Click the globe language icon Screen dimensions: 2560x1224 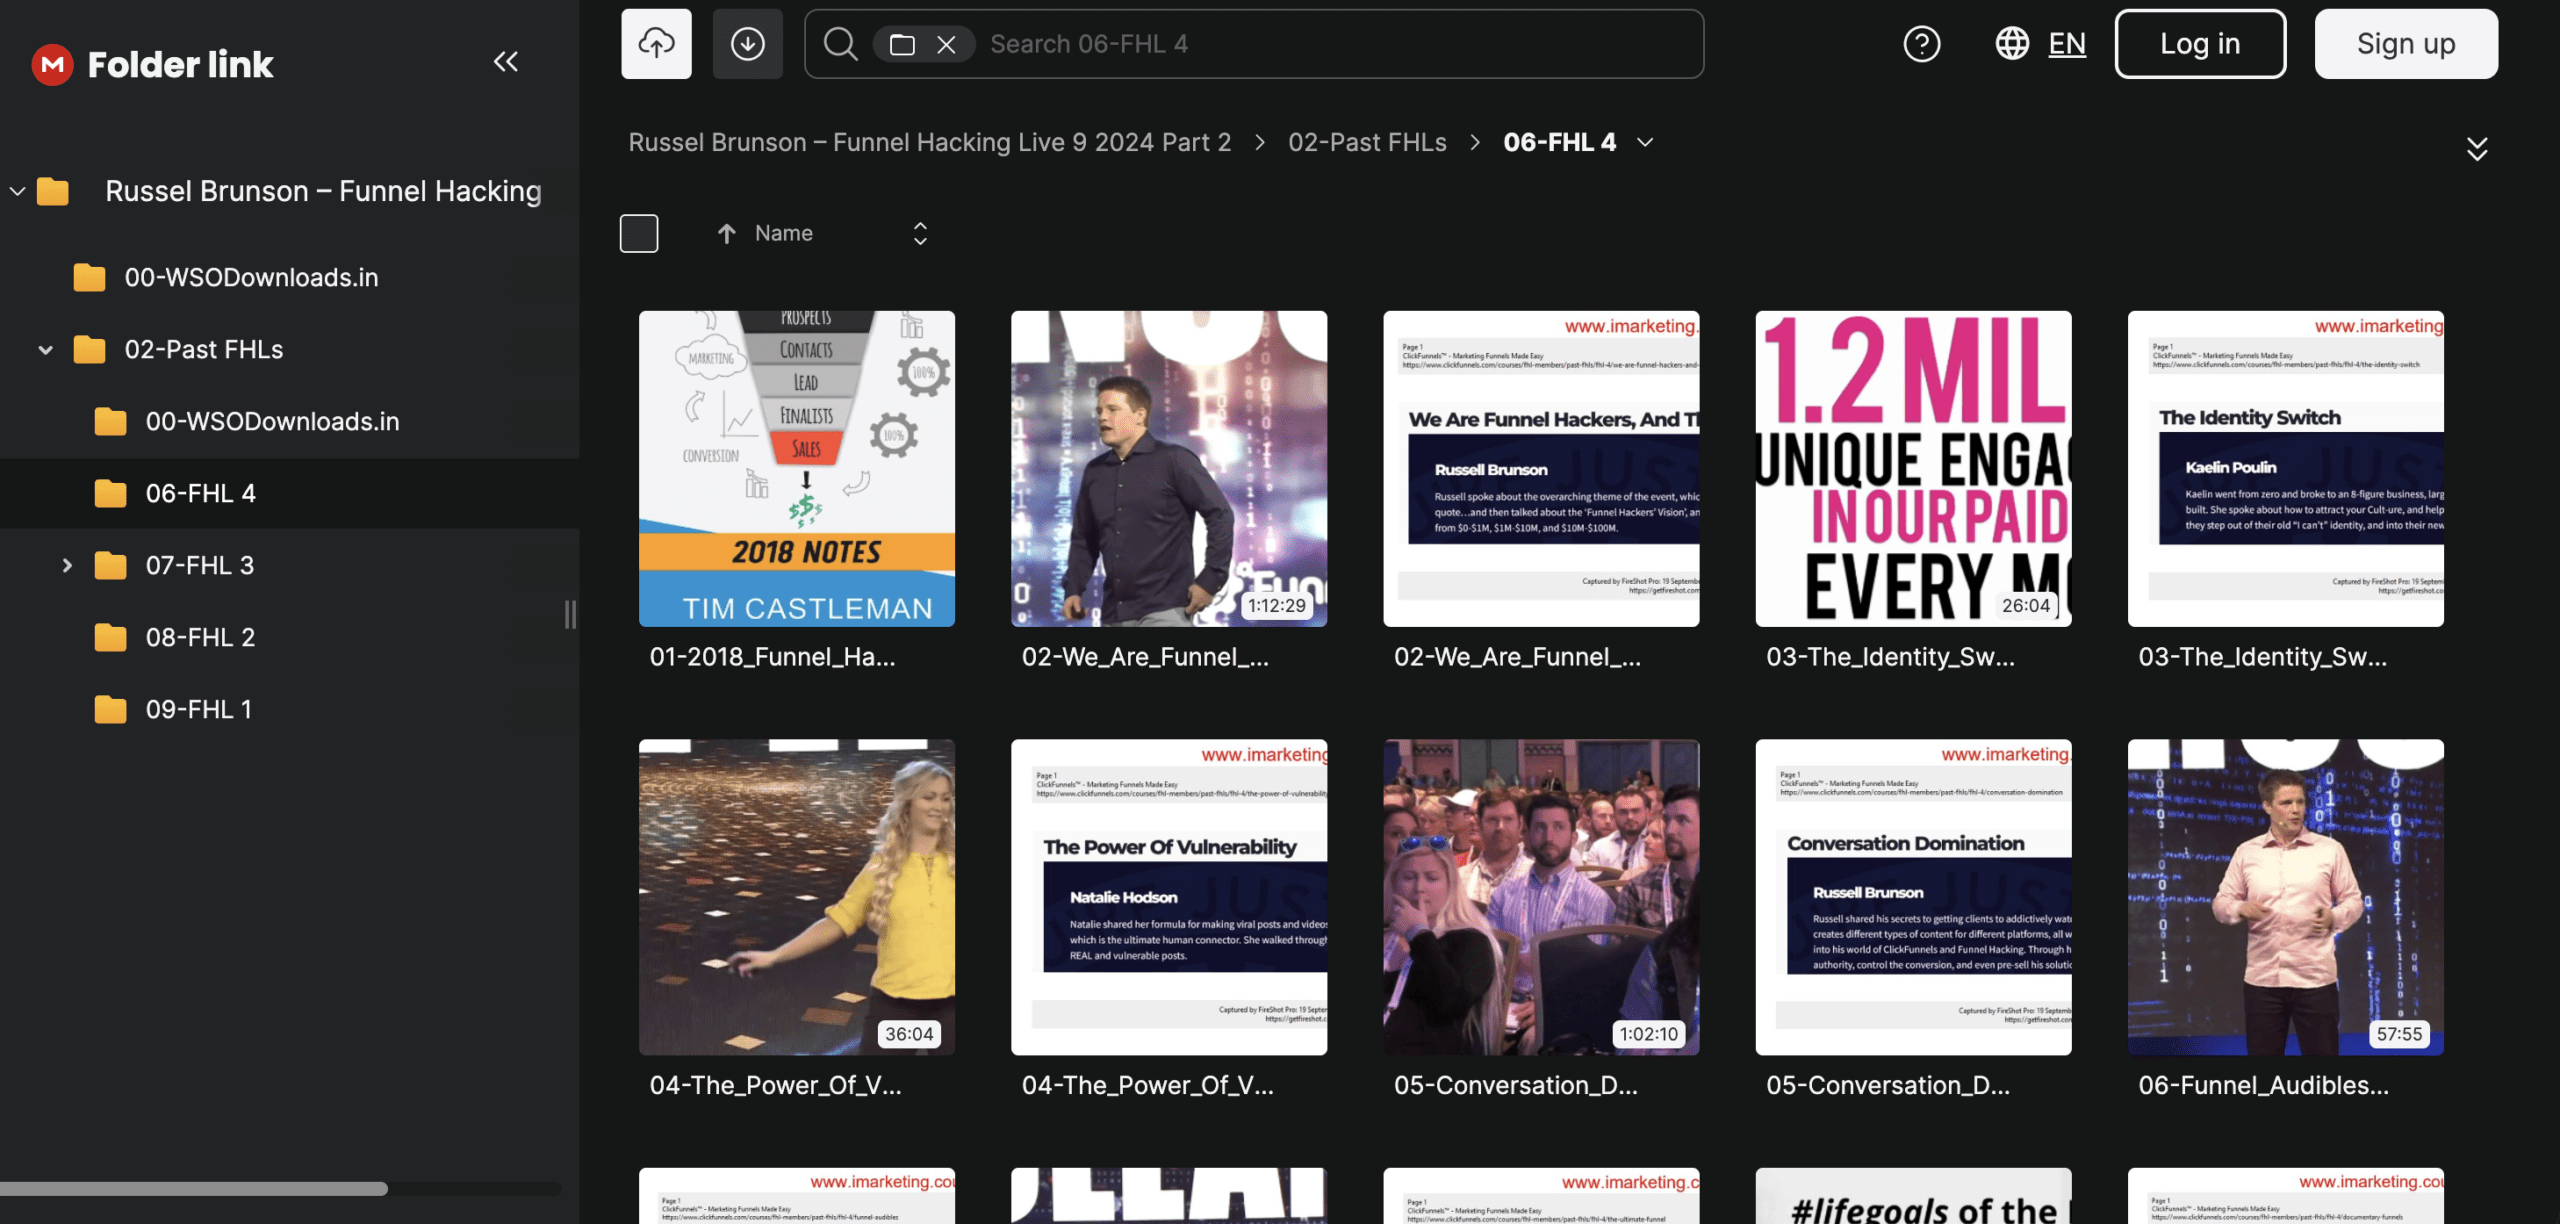[x=2012, y=44]
